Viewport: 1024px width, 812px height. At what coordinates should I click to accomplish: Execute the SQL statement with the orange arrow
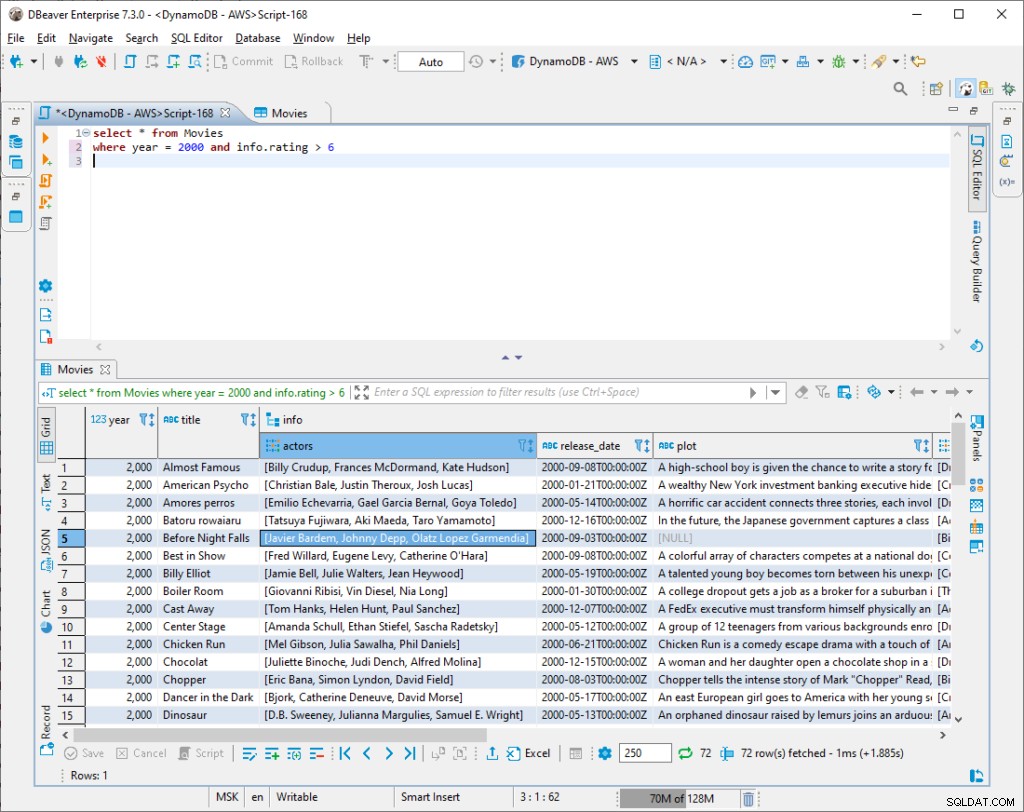(x=45, y=138)
